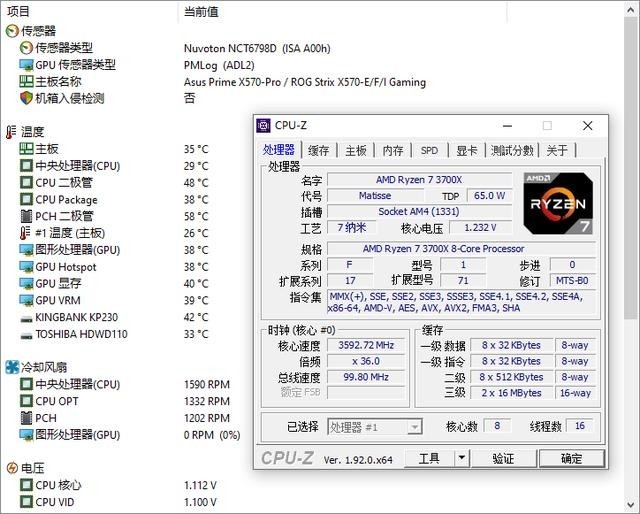This screenshot has width=640, height=514.
Task: Click the #1 温度 (主板) thermometer icon
Action: click(25, 233)
